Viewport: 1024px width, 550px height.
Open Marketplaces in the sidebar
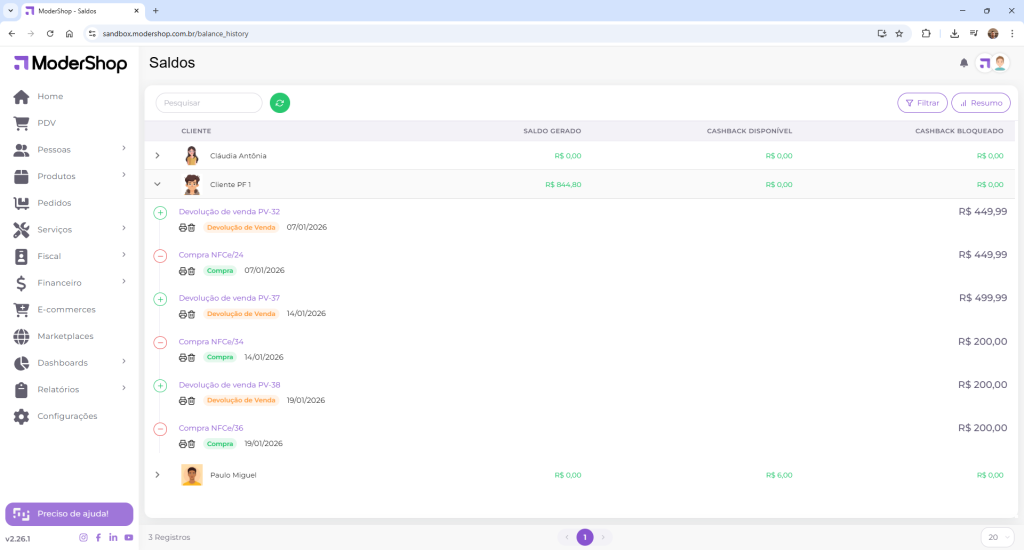(x=65, y=336)
